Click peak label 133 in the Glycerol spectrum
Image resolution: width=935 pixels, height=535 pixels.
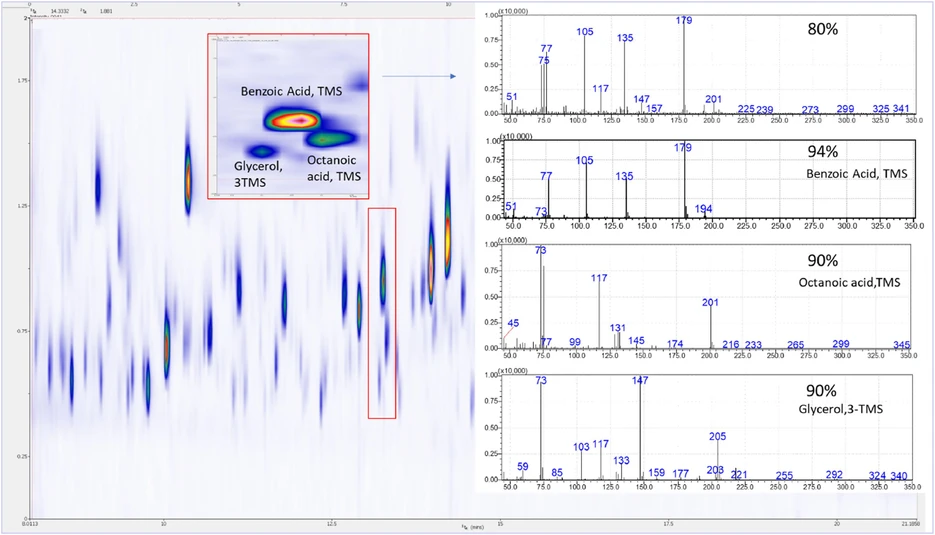coord(621,460)
